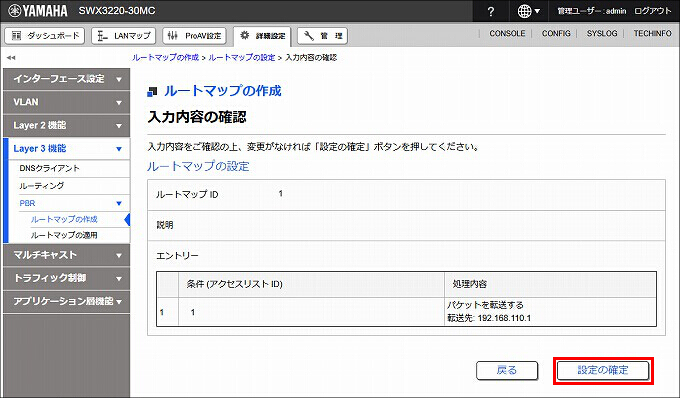Open the TECHINFO link
This screenshot has width=680, height=398.
[x=652, y=33]
